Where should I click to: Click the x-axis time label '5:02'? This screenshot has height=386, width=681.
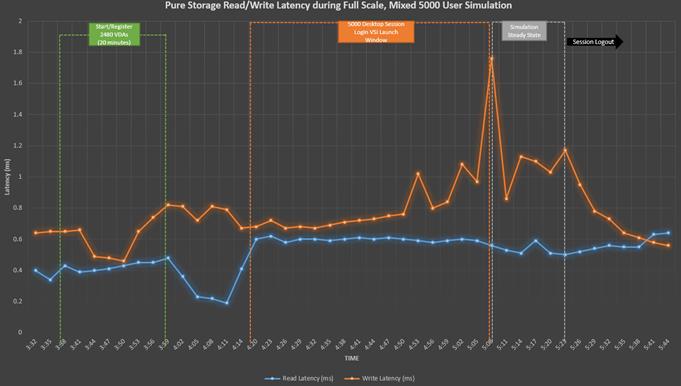tap(458, 345)
